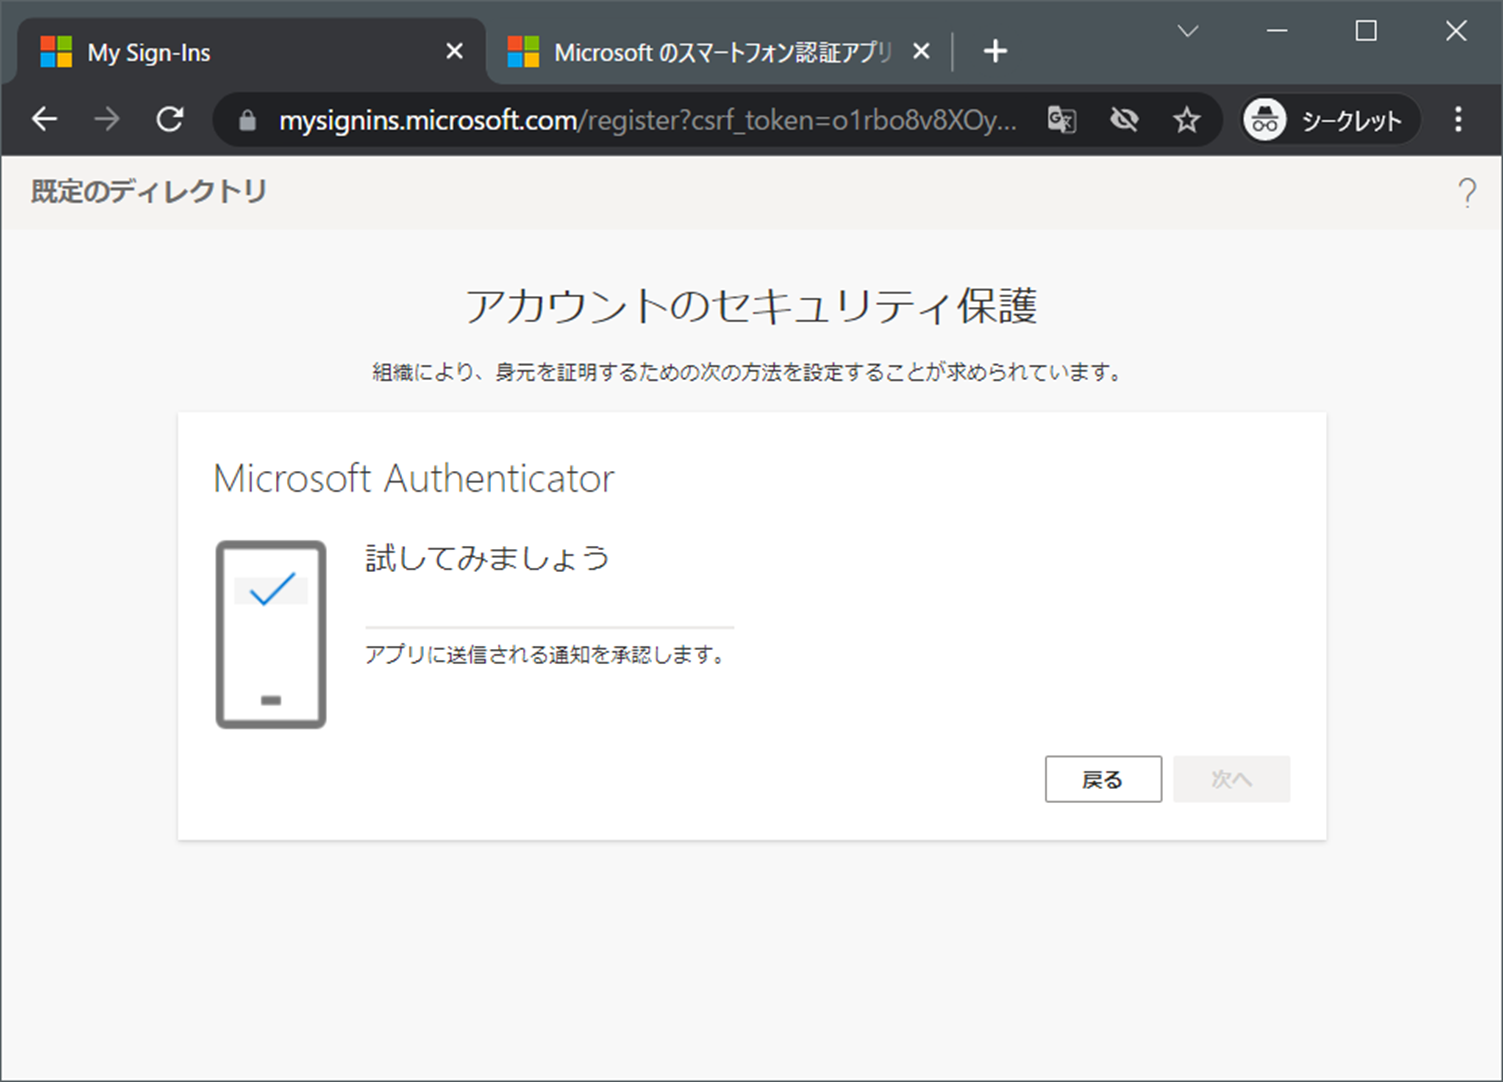Reload the page with refresh icon
The width and height of the screenshot is (1503, 1082).
[x=170, y=120]
